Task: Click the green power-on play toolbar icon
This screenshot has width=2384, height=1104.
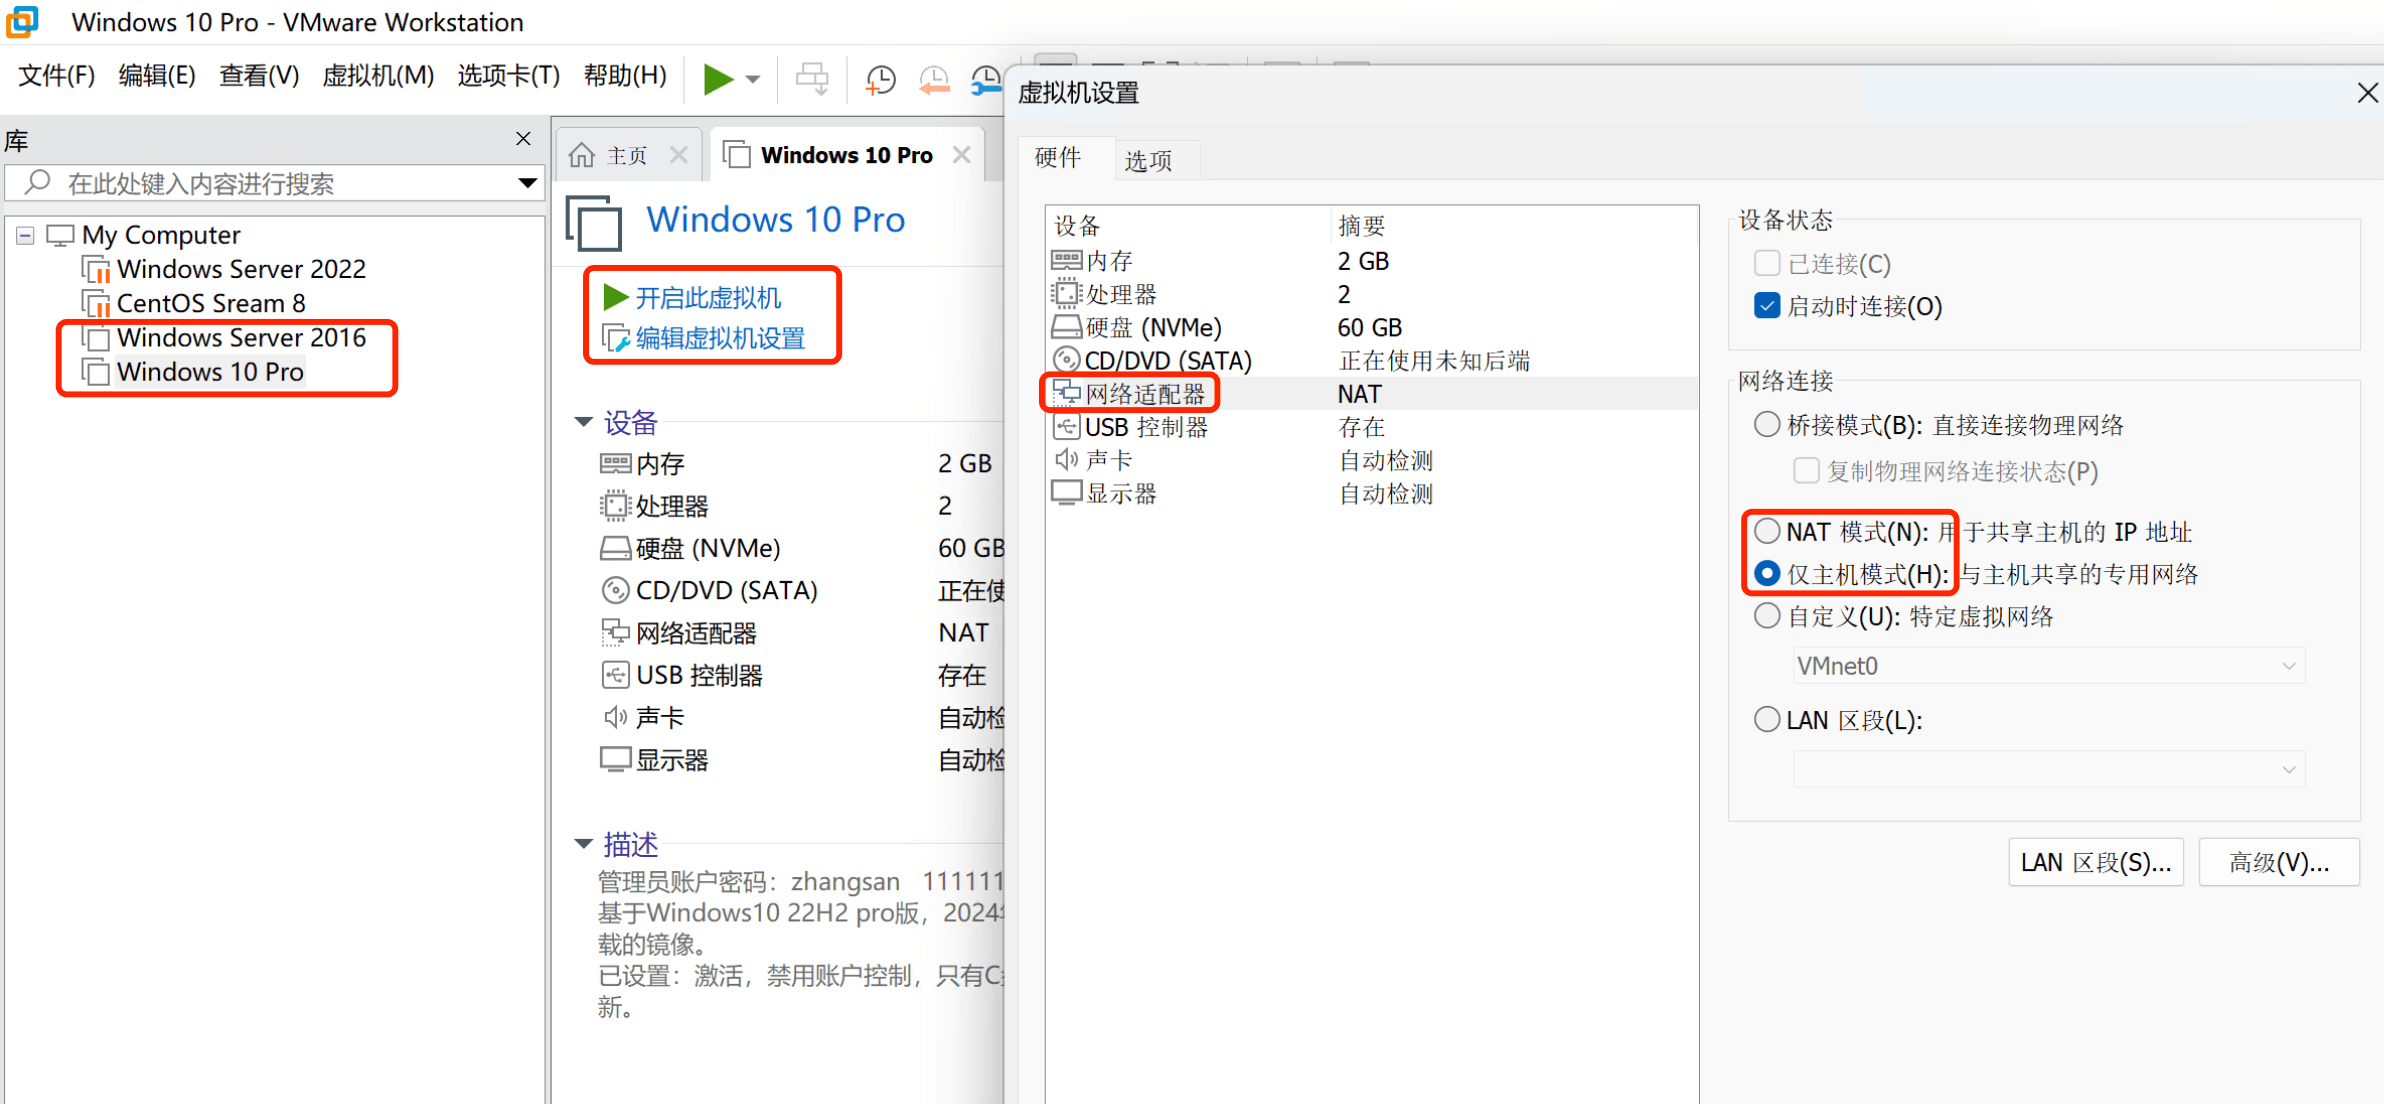Action: point(717,79)
